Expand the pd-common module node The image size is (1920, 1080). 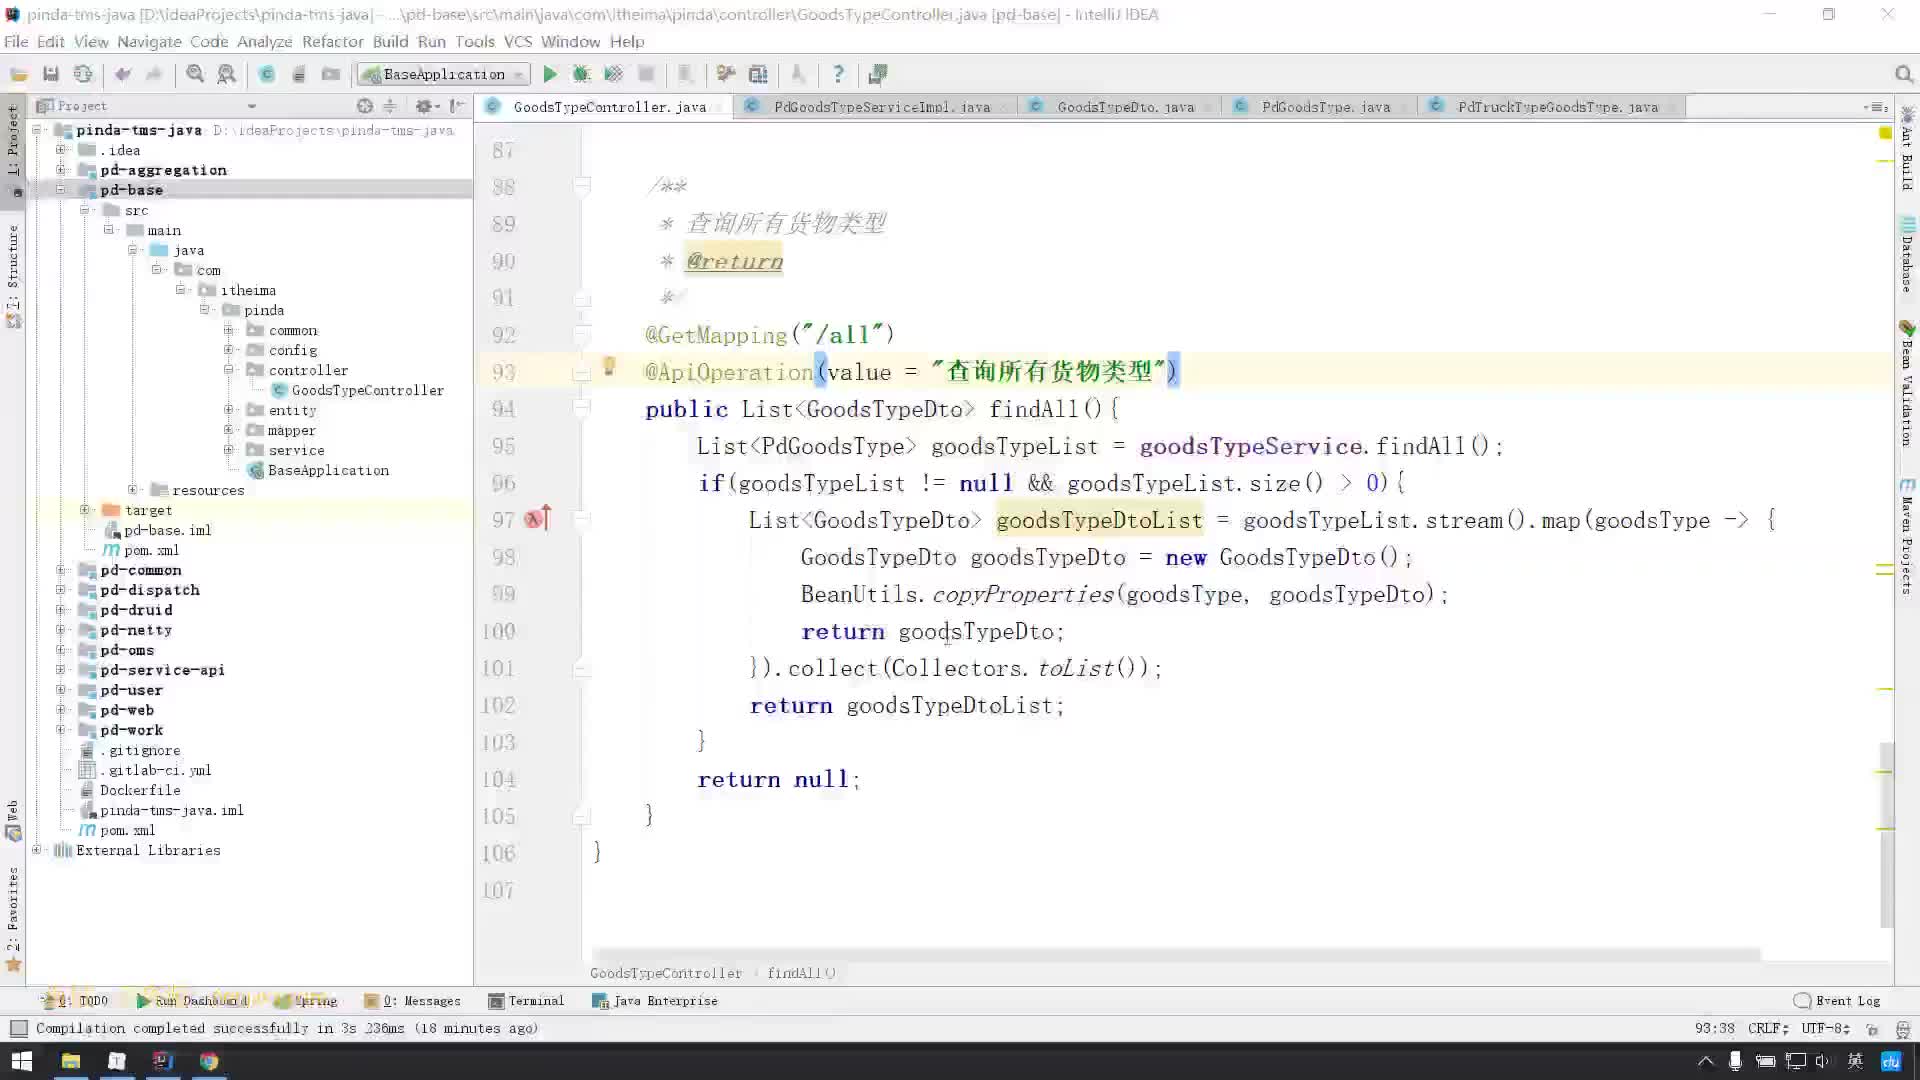(x=61, y=570)
